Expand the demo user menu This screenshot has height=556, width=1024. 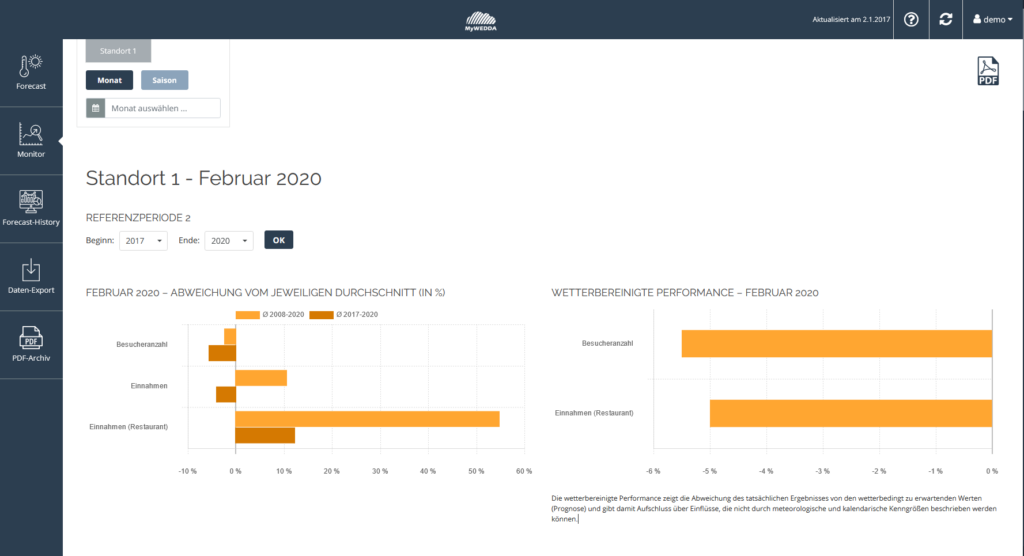[x=992, y=19]
